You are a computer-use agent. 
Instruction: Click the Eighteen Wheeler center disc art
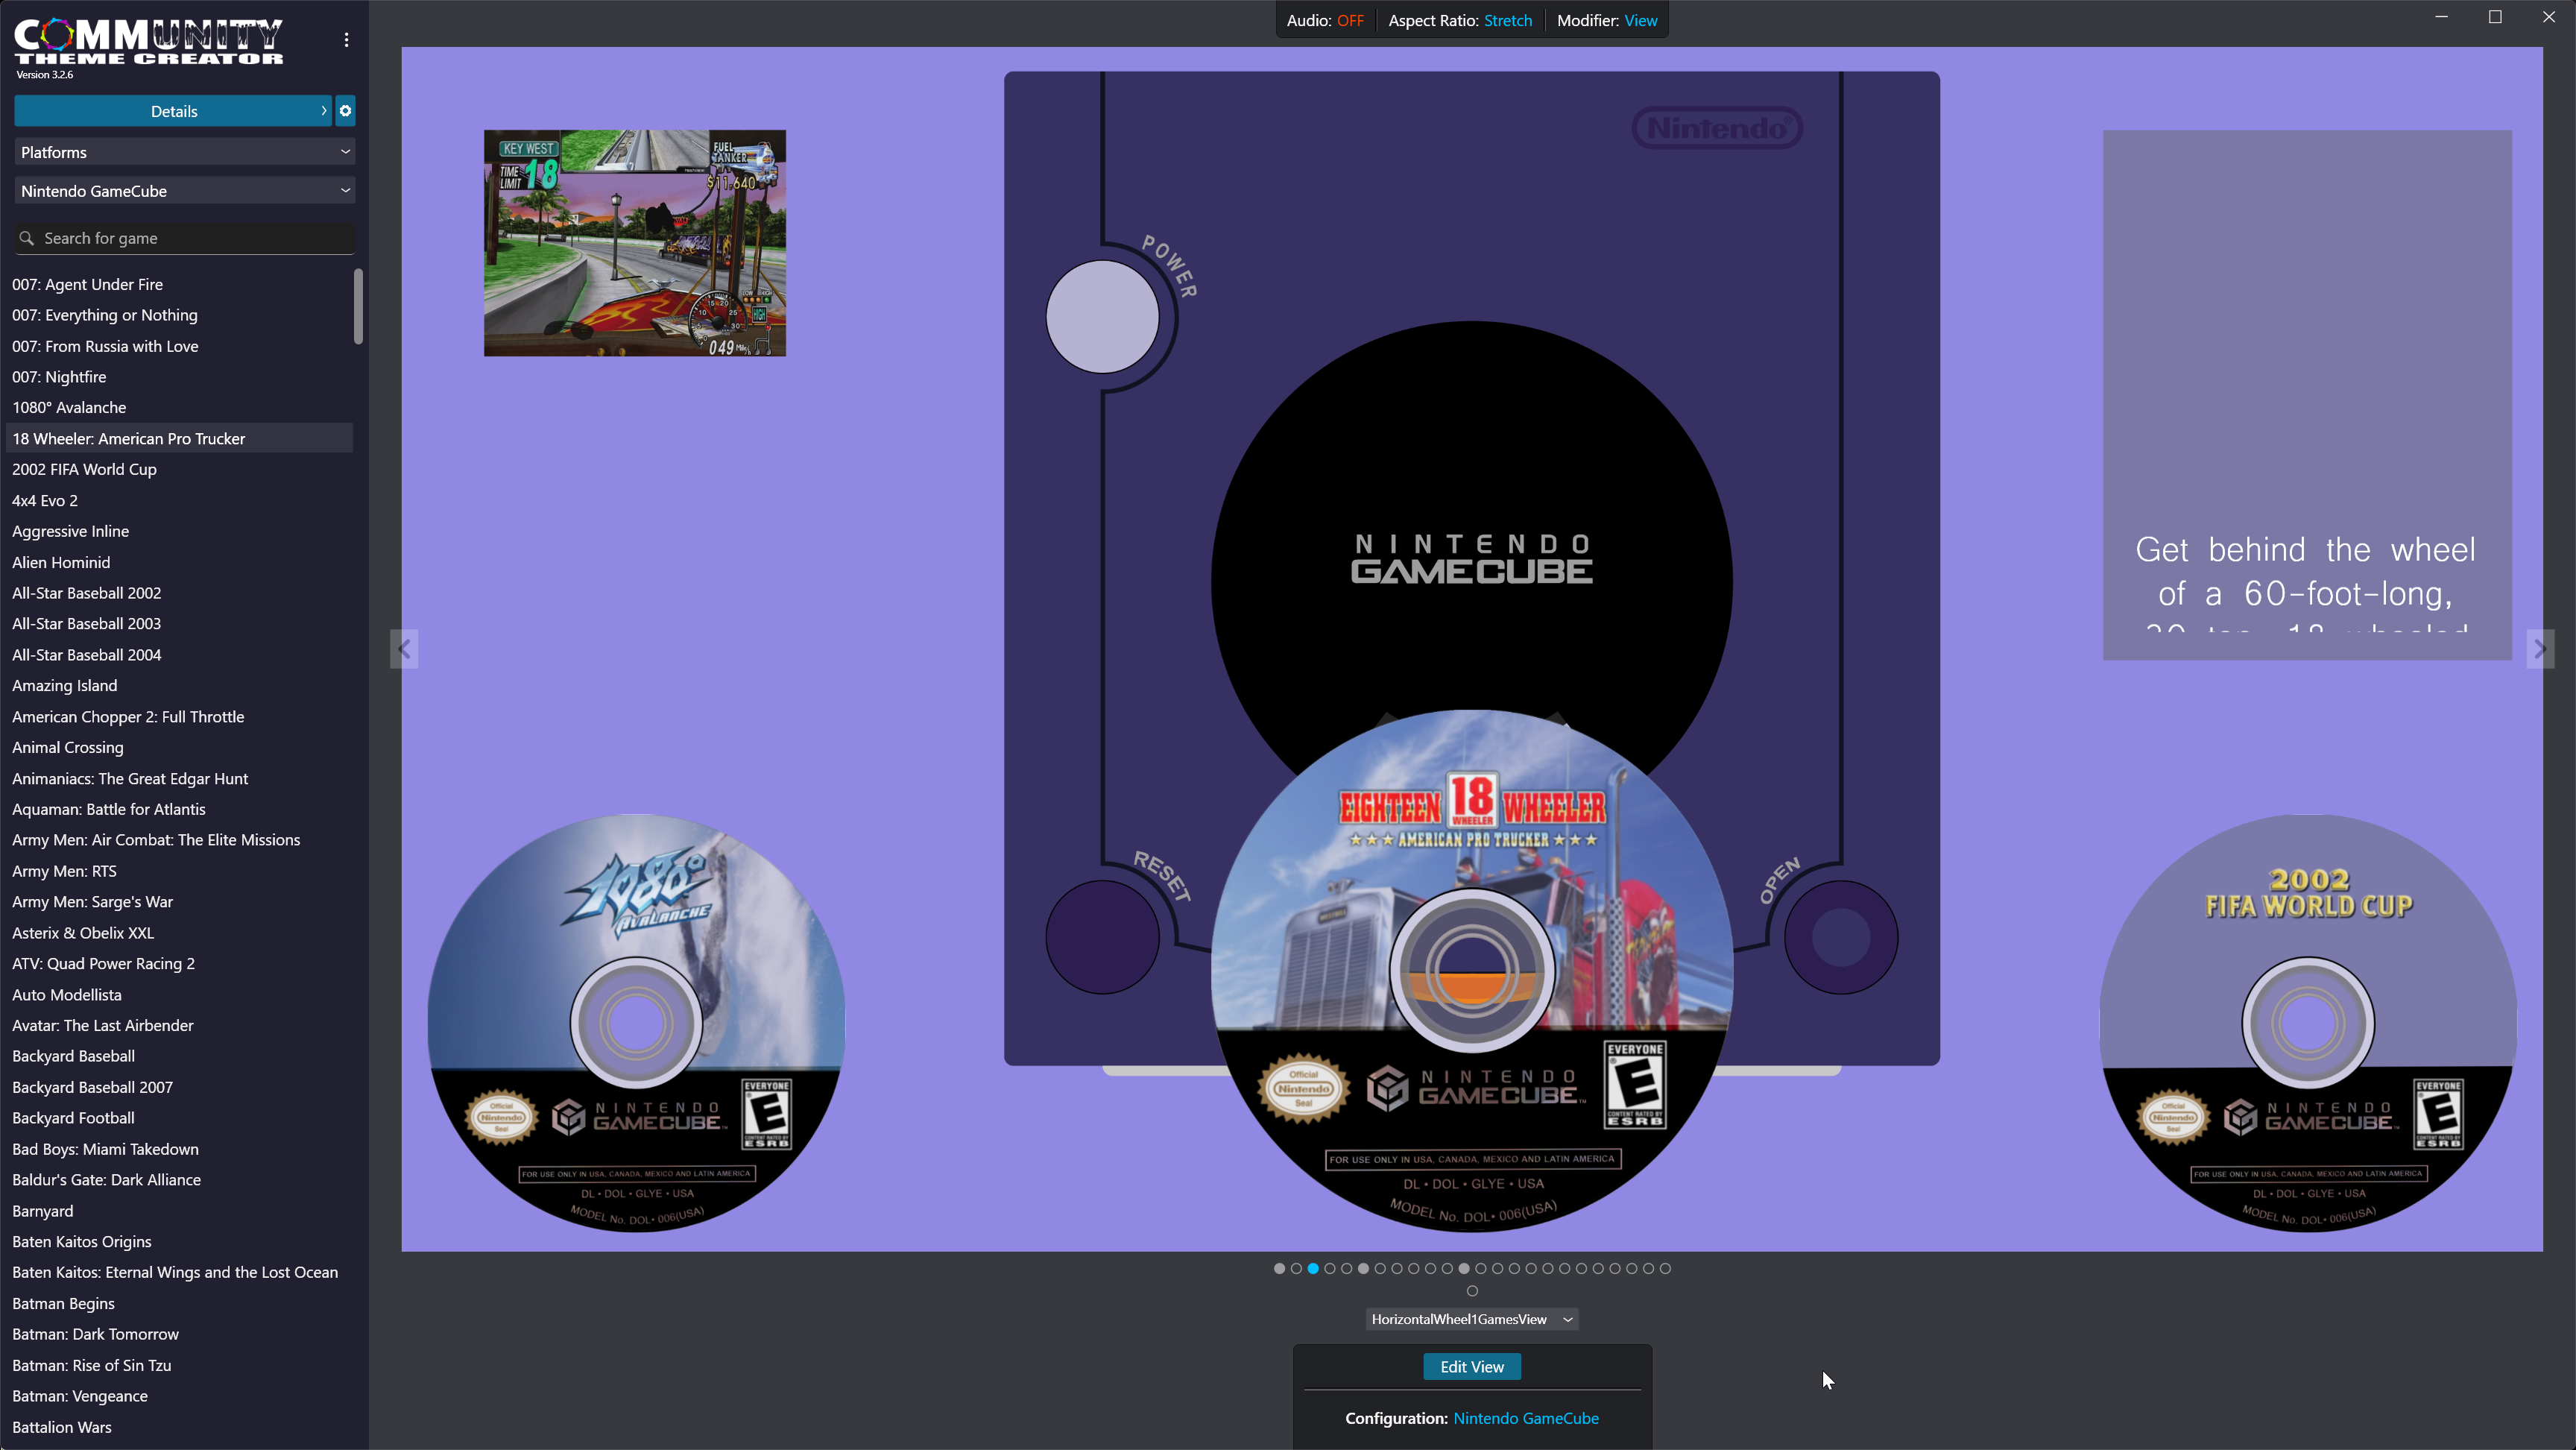pos(1472,970)
